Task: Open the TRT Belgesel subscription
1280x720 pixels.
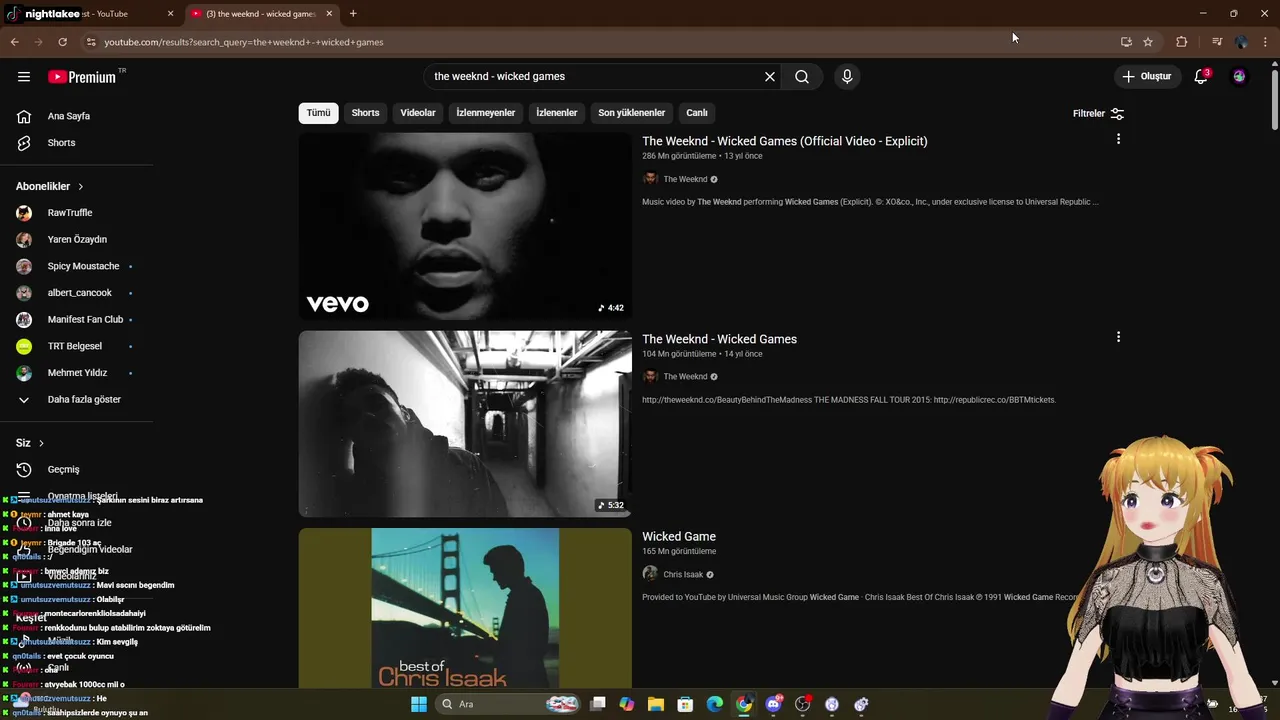Action: point(76,346)
